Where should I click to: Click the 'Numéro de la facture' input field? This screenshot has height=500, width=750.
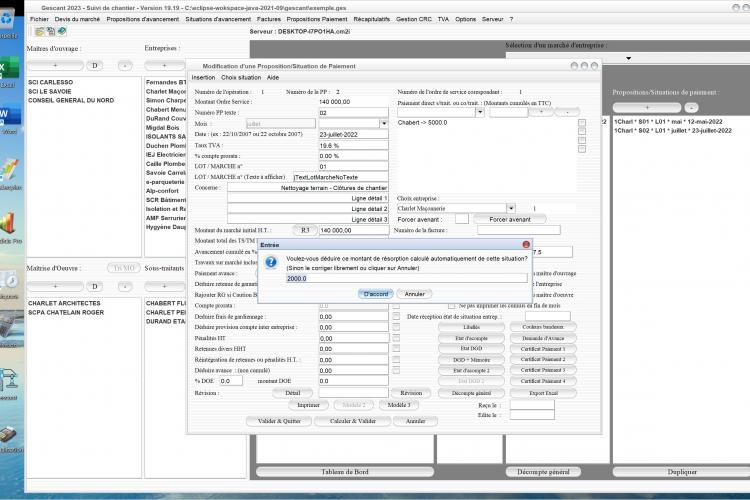519,230
